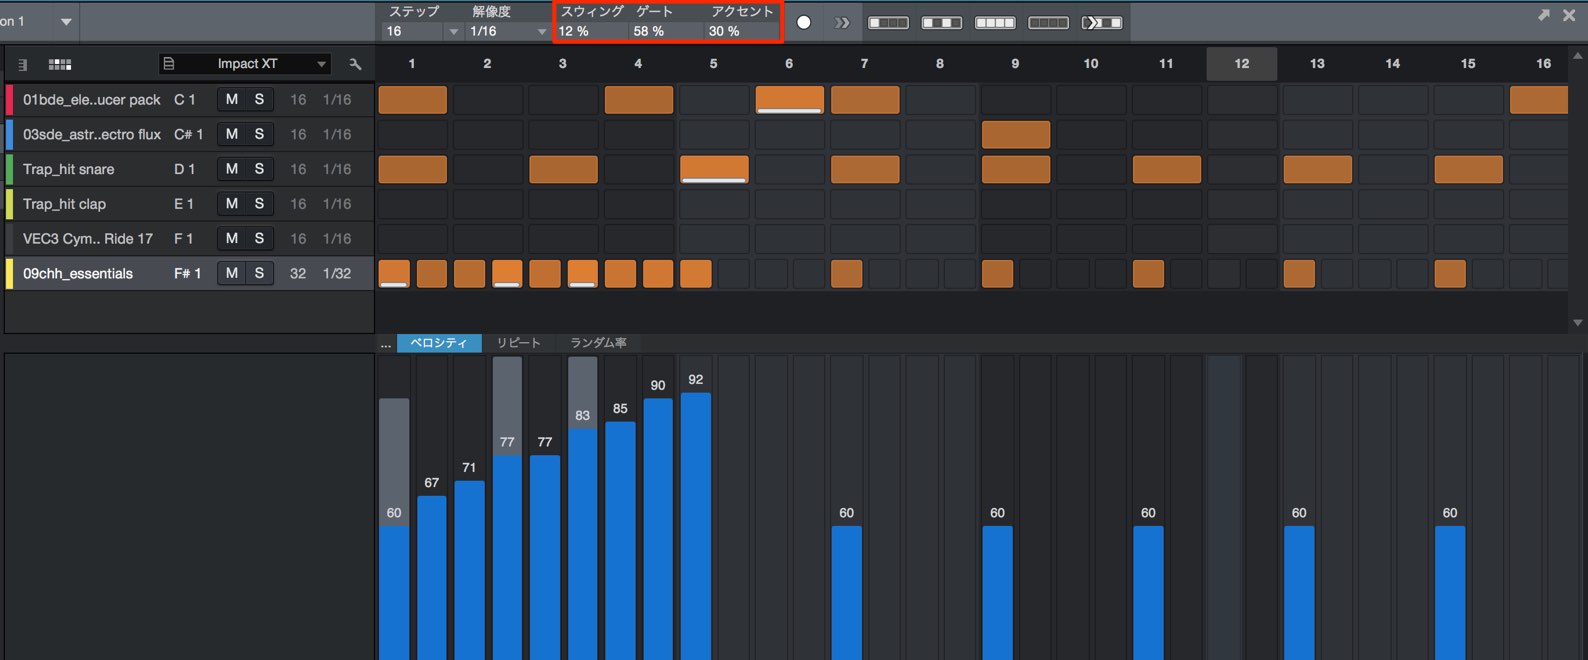This screenshot has width=1588, height=660.
Task: Click the blue color swatch of 03sde_astr..ectro flux
Action: point(10,134)
